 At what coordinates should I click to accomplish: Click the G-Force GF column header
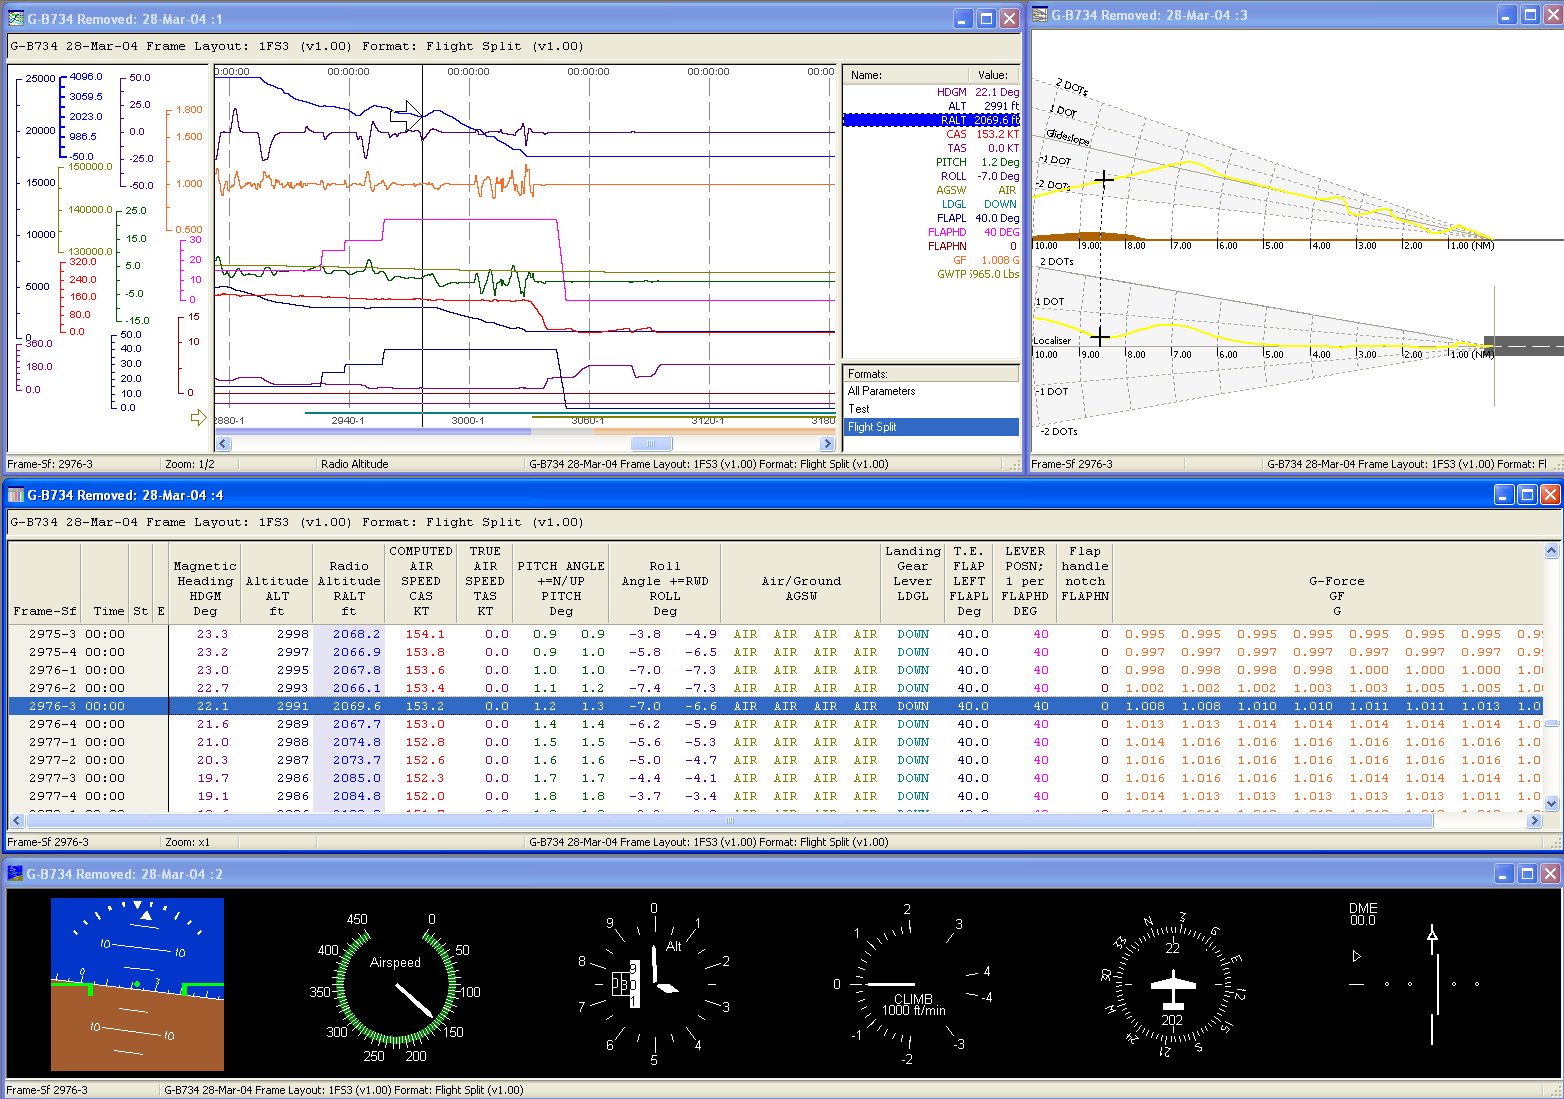[1327, 582]
